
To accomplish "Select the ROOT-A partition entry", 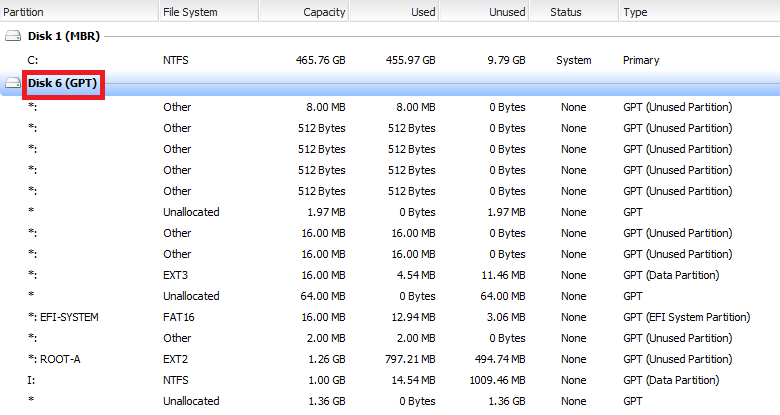I will point(54,359).
